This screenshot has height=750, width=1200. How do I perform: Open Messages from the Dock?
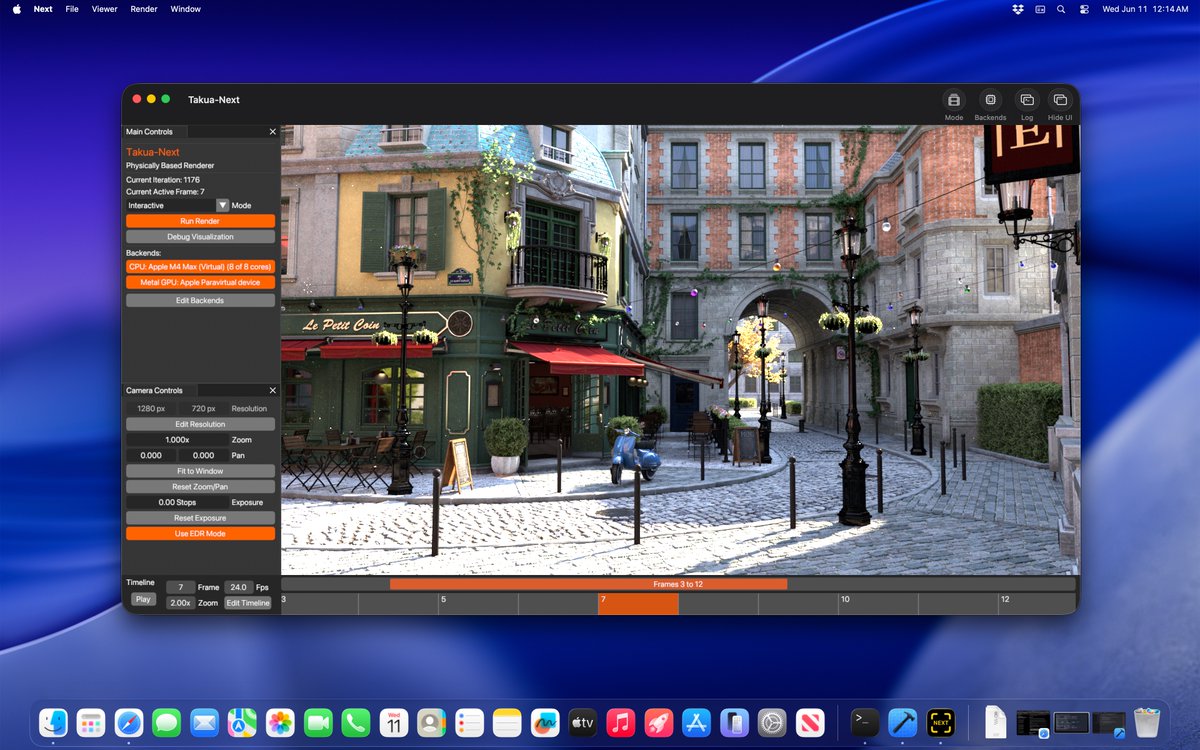click(167, 722)
